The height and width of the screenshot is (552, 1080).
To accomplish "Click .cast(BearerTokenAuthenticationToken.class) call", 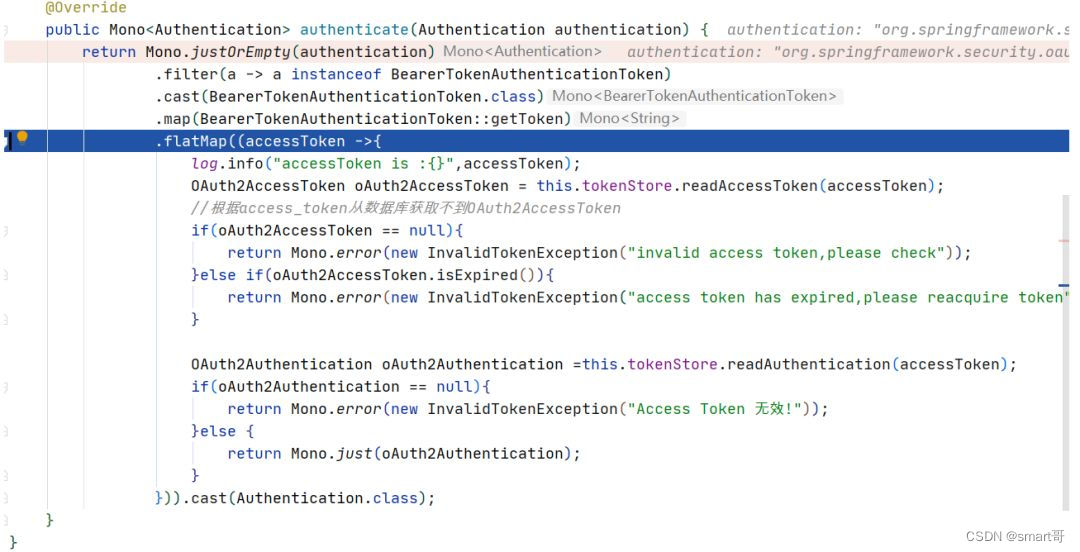I will (x=349, y=96).
